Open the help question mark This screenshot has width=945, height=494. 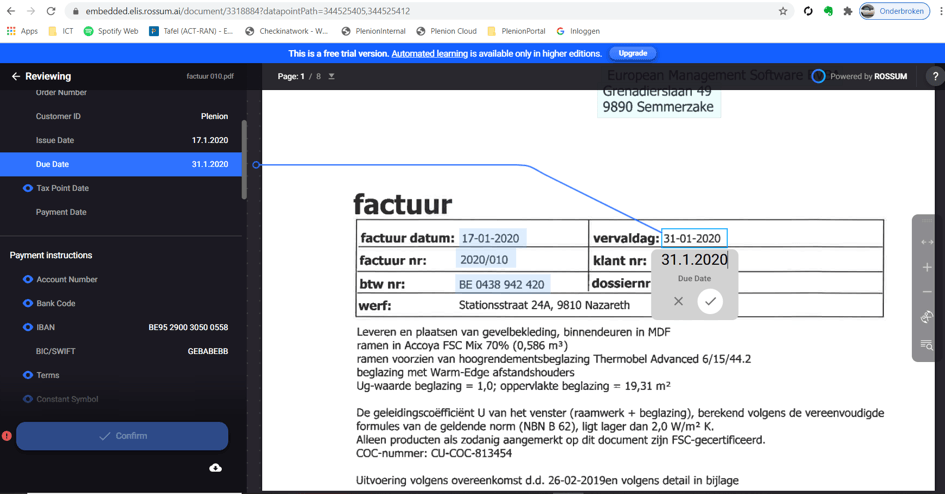pos(934,76)
